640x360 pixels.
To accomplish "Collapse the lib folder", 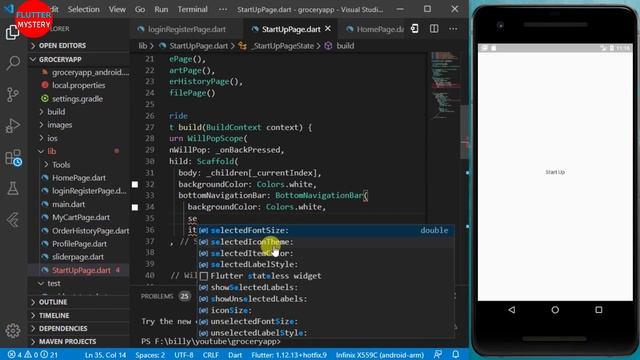I will tap(51, 151).
